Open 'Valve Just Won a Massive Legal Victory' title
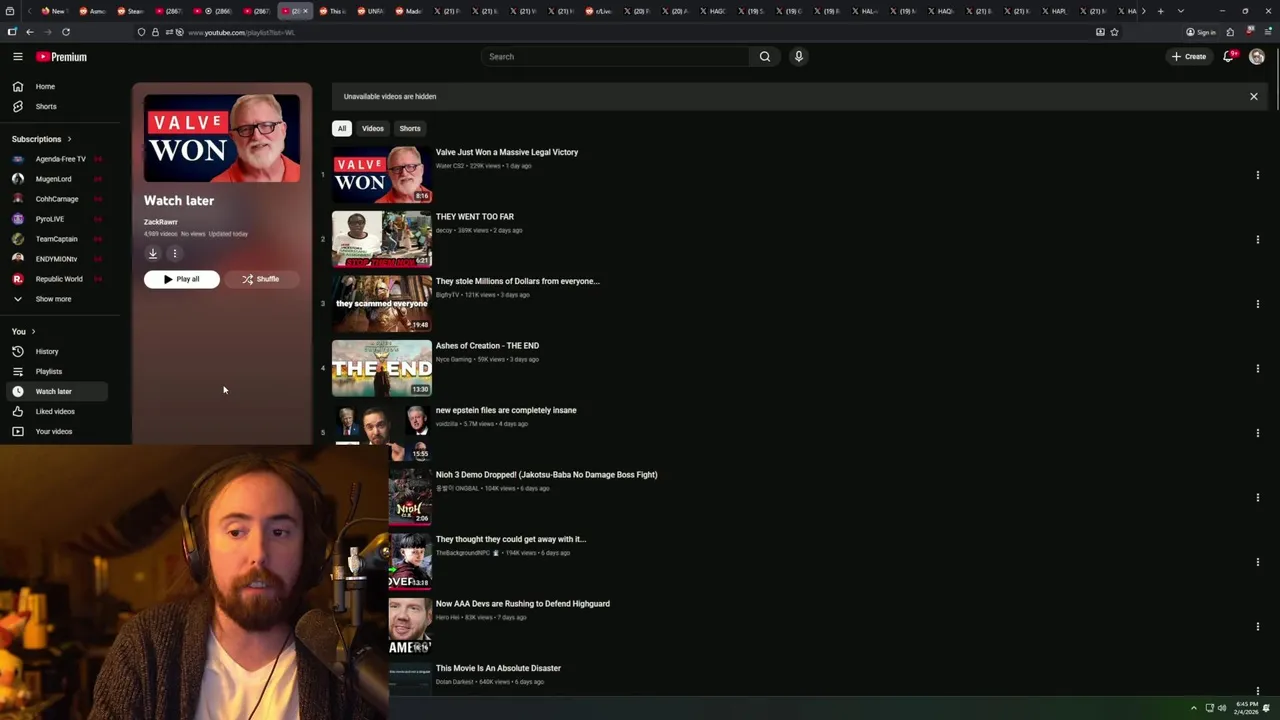 (x=507, y=153)
